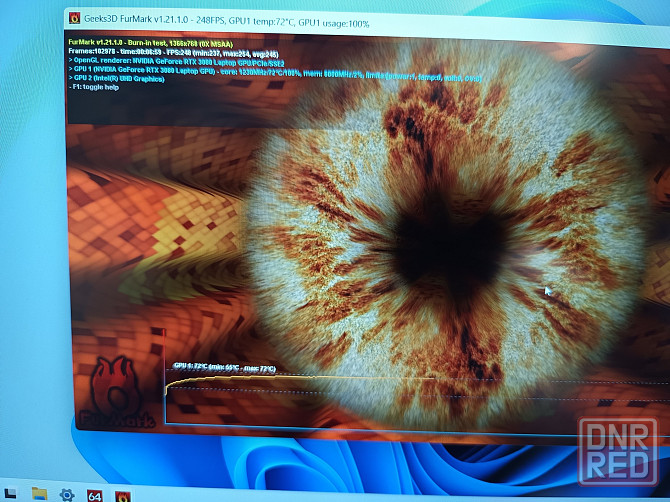Select the FurMark icon on the taskbar
The width and height of the screenshot is (670, 502).
[123, 495]
